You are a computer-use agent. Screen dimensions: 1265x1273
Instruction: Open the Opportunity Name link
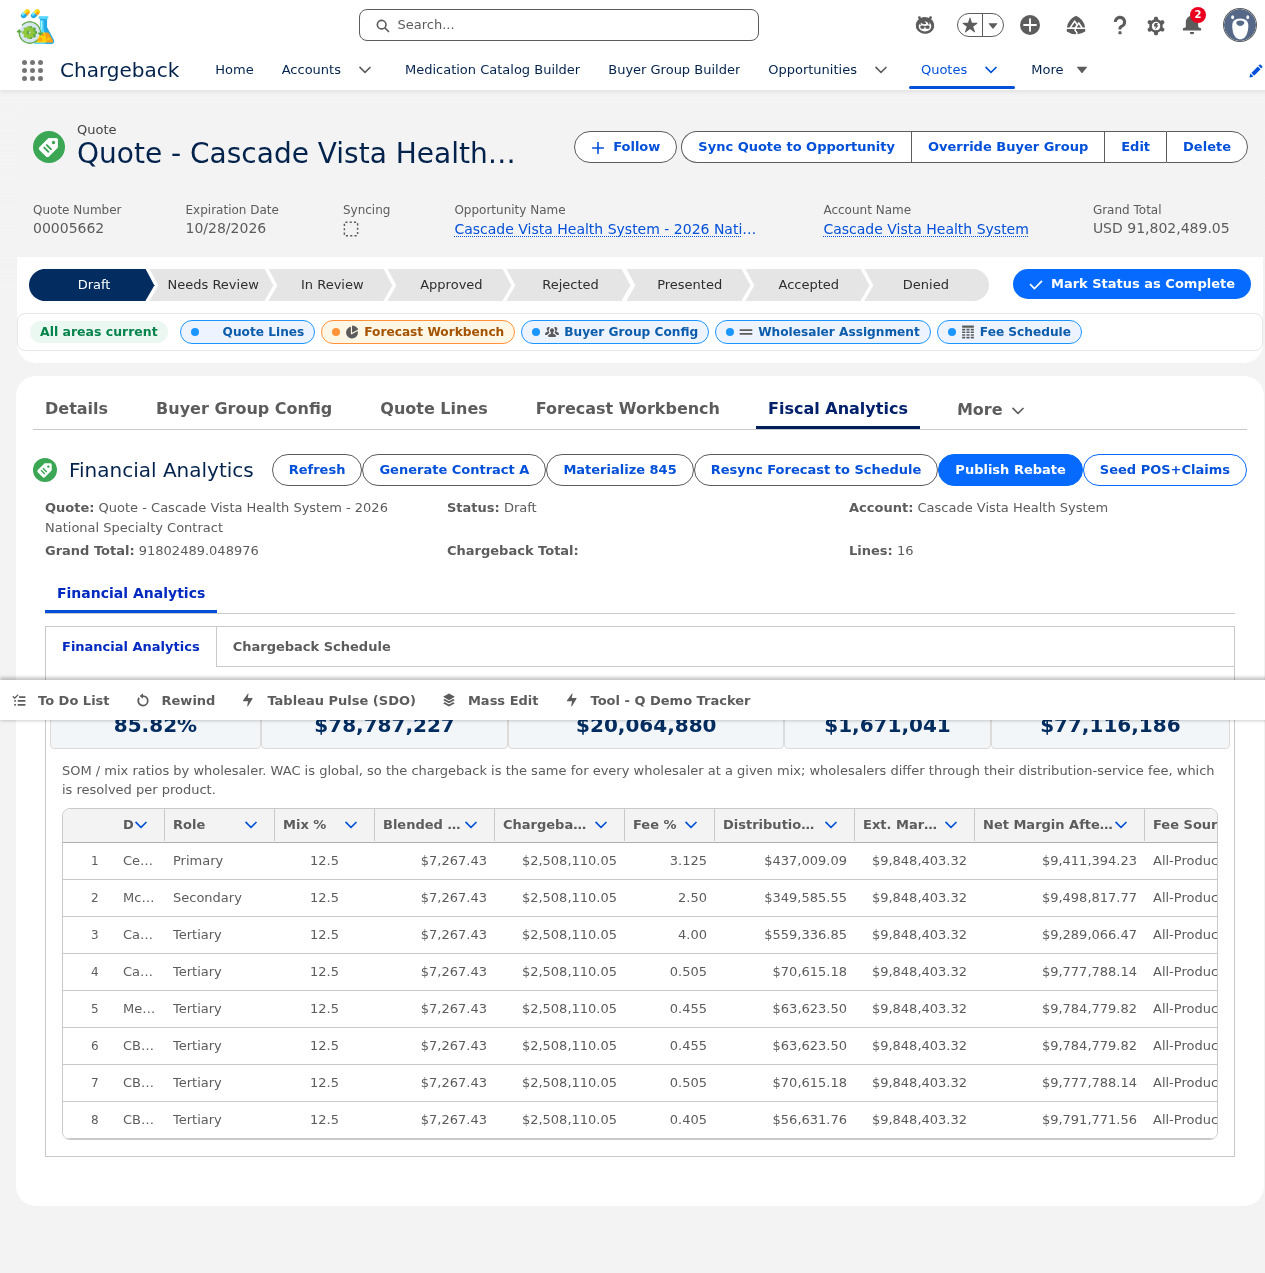(x=605, y=229)
